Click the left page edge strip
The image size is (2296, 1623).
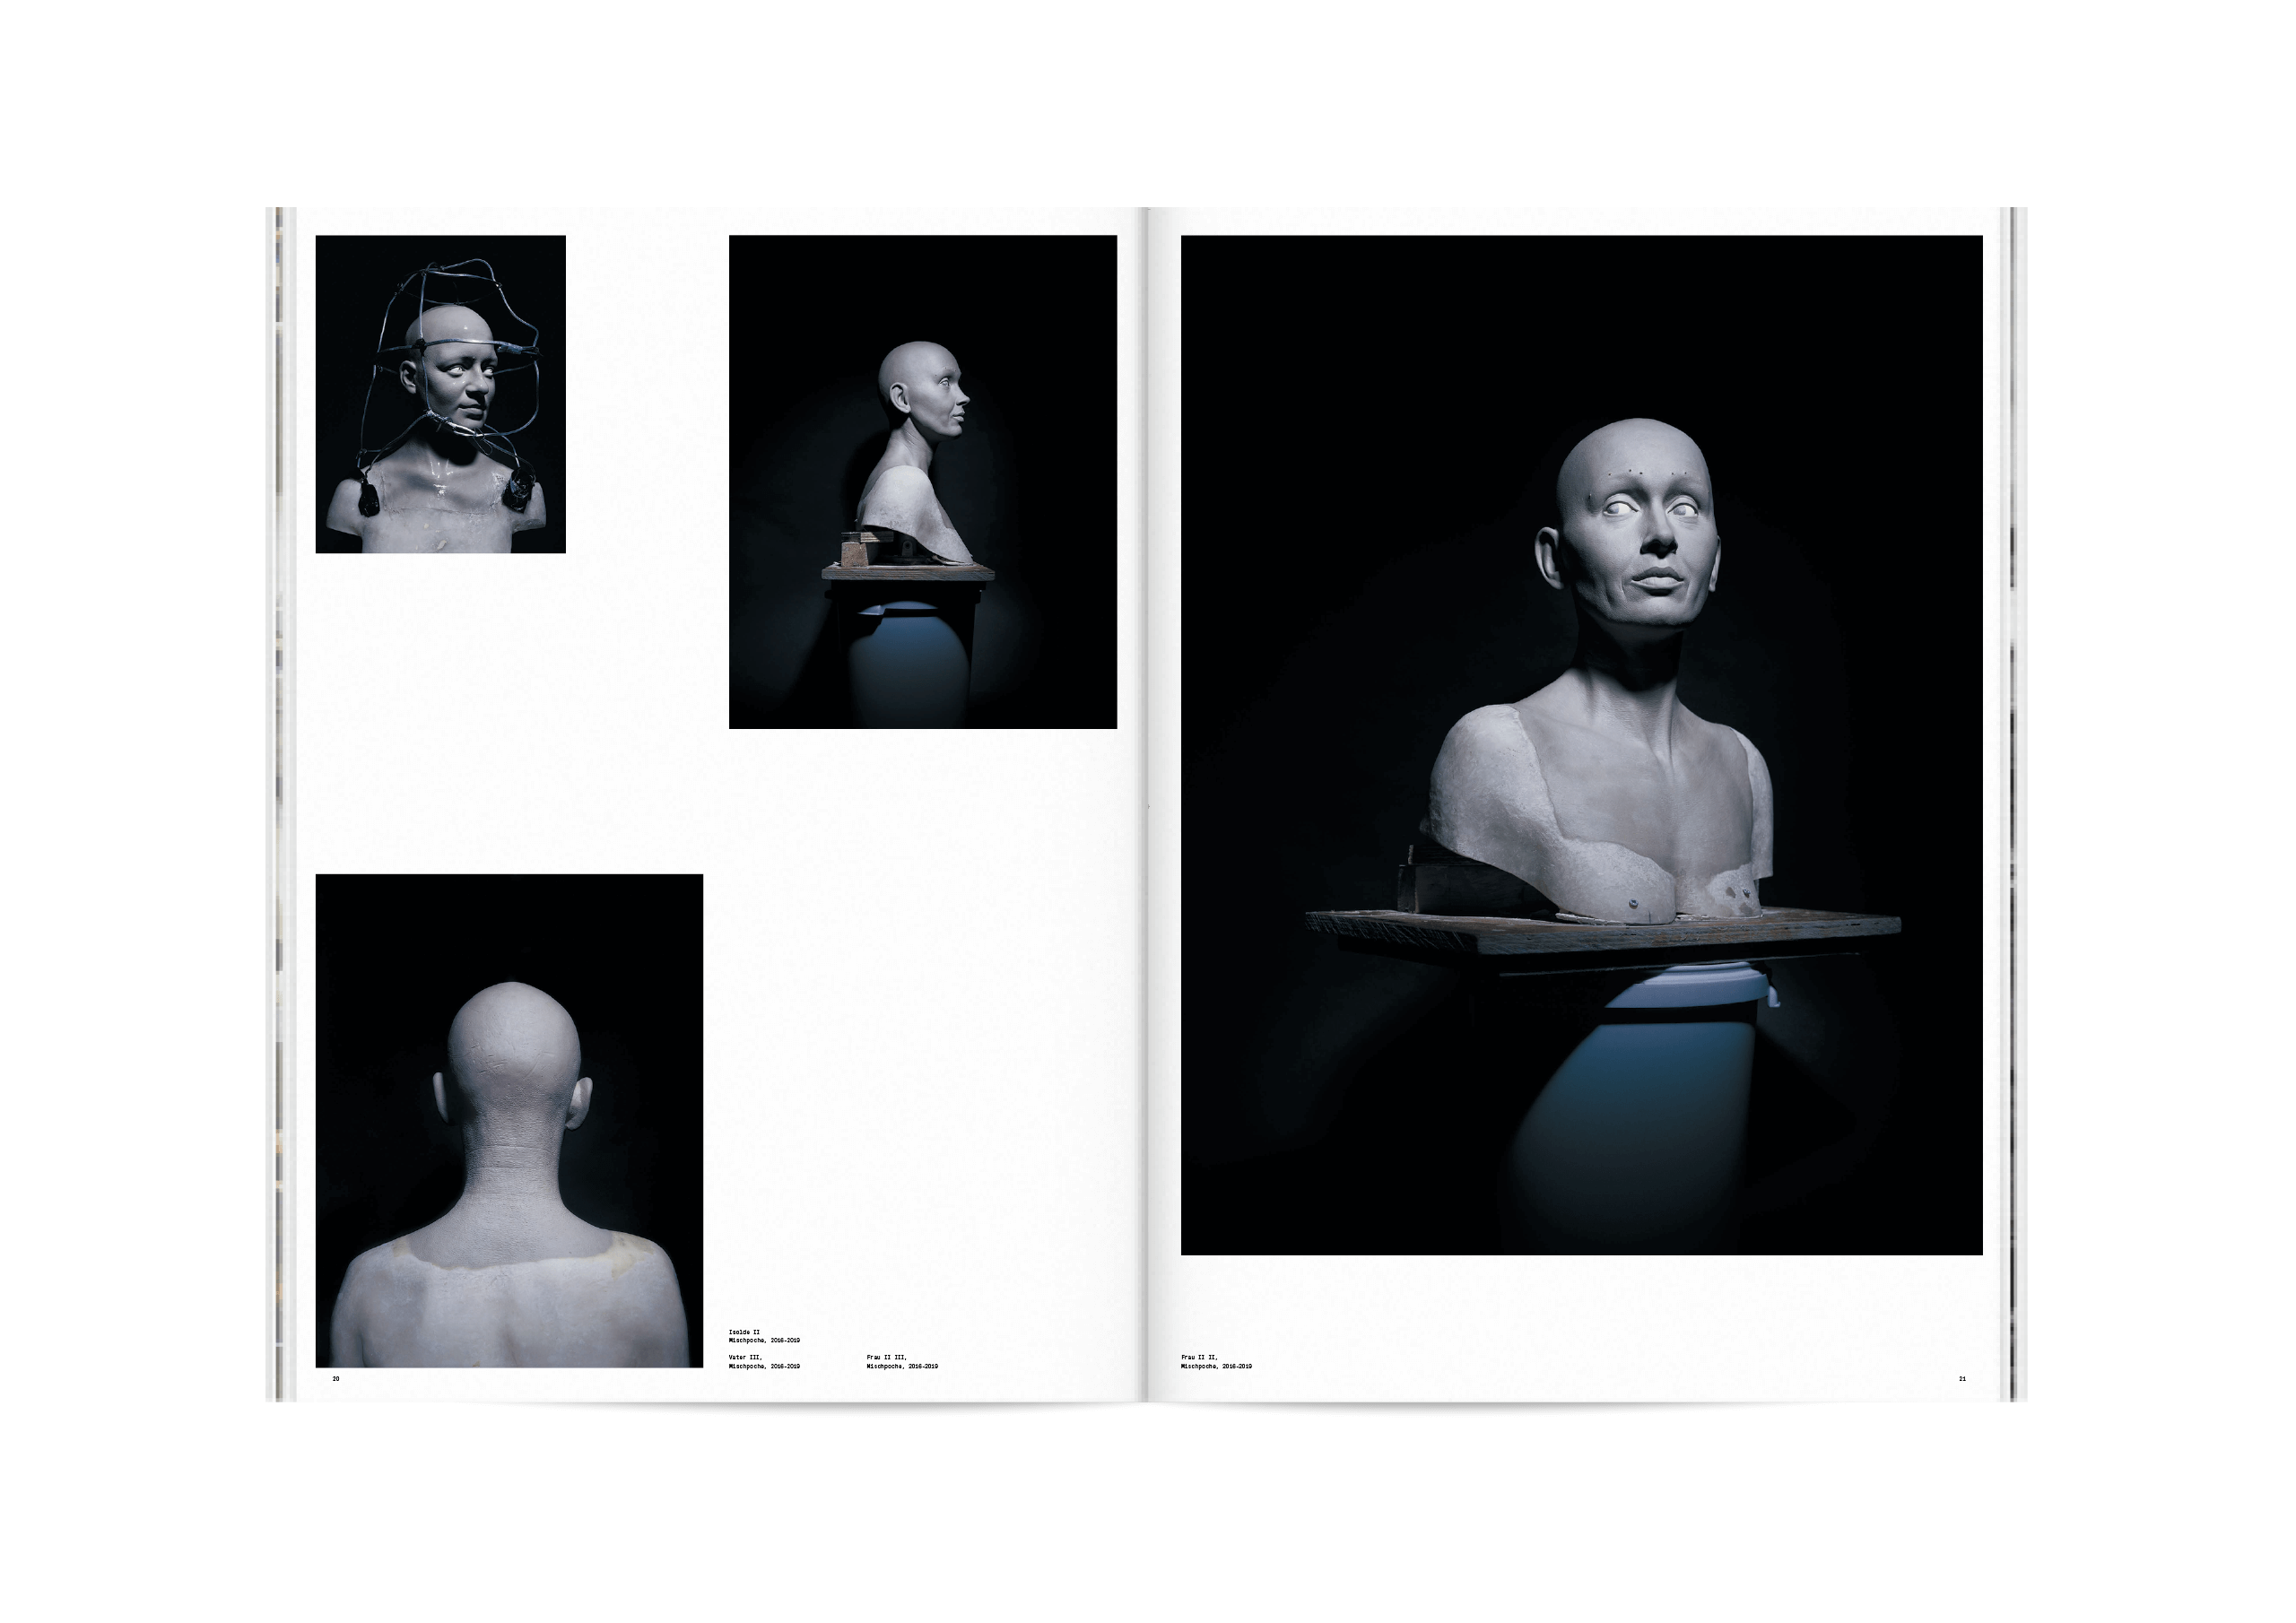[279, 800]
